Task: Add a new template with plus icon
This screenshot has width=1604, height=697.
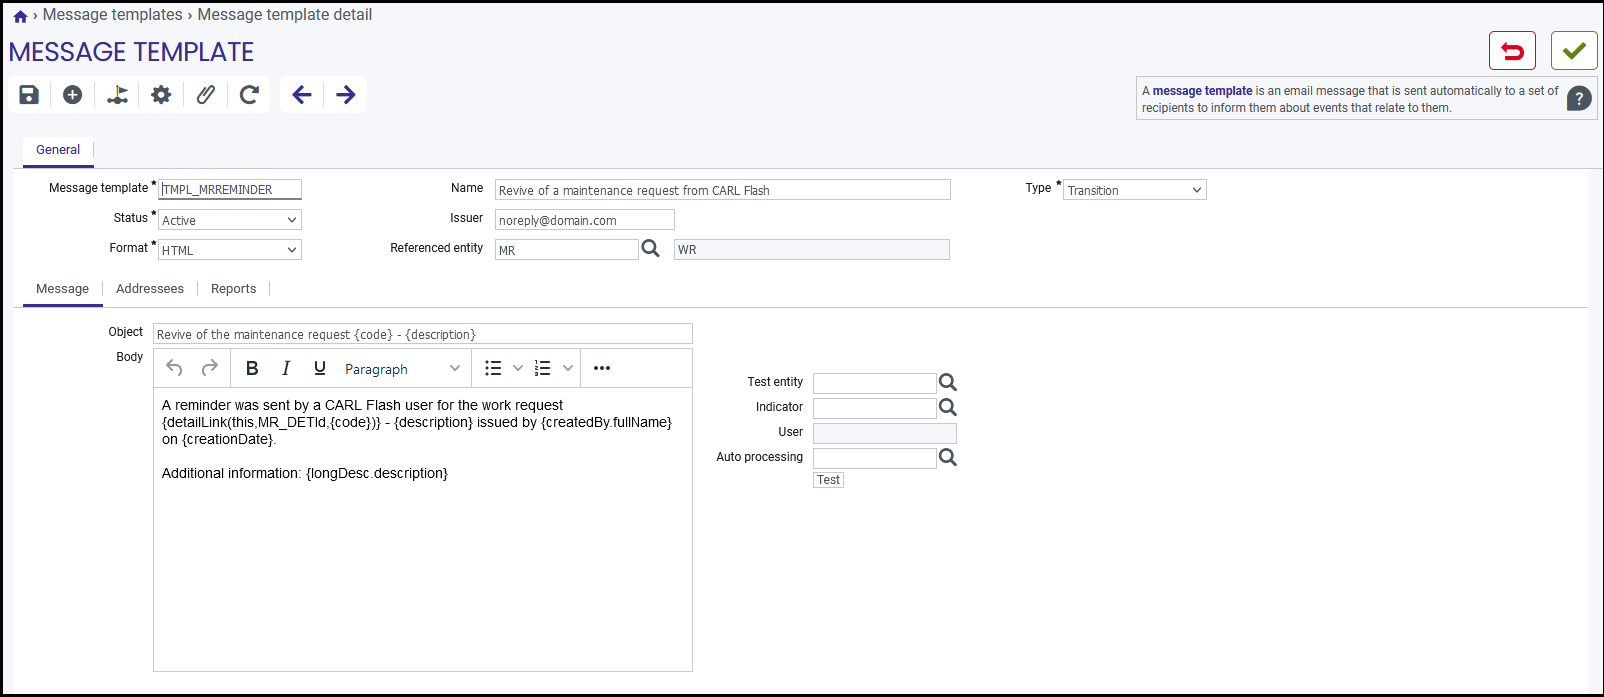Action: 72,95
